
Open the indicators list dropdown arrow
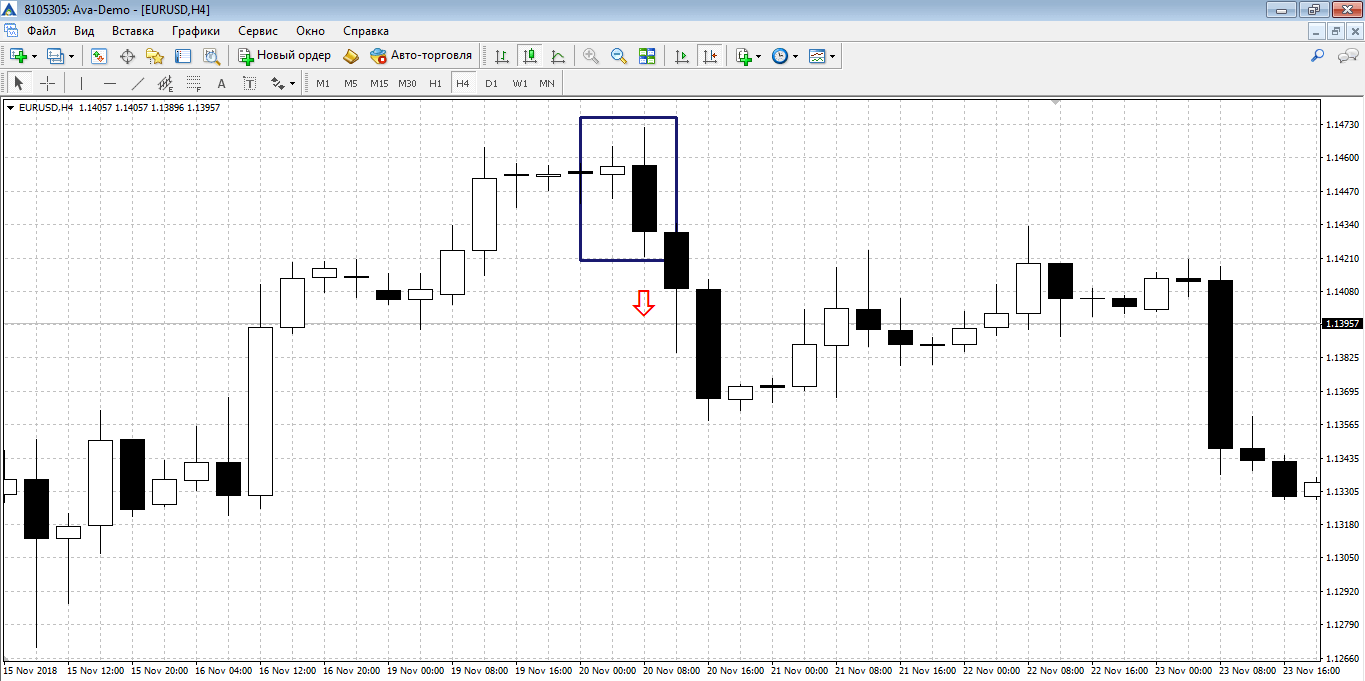tap(758, 56)
